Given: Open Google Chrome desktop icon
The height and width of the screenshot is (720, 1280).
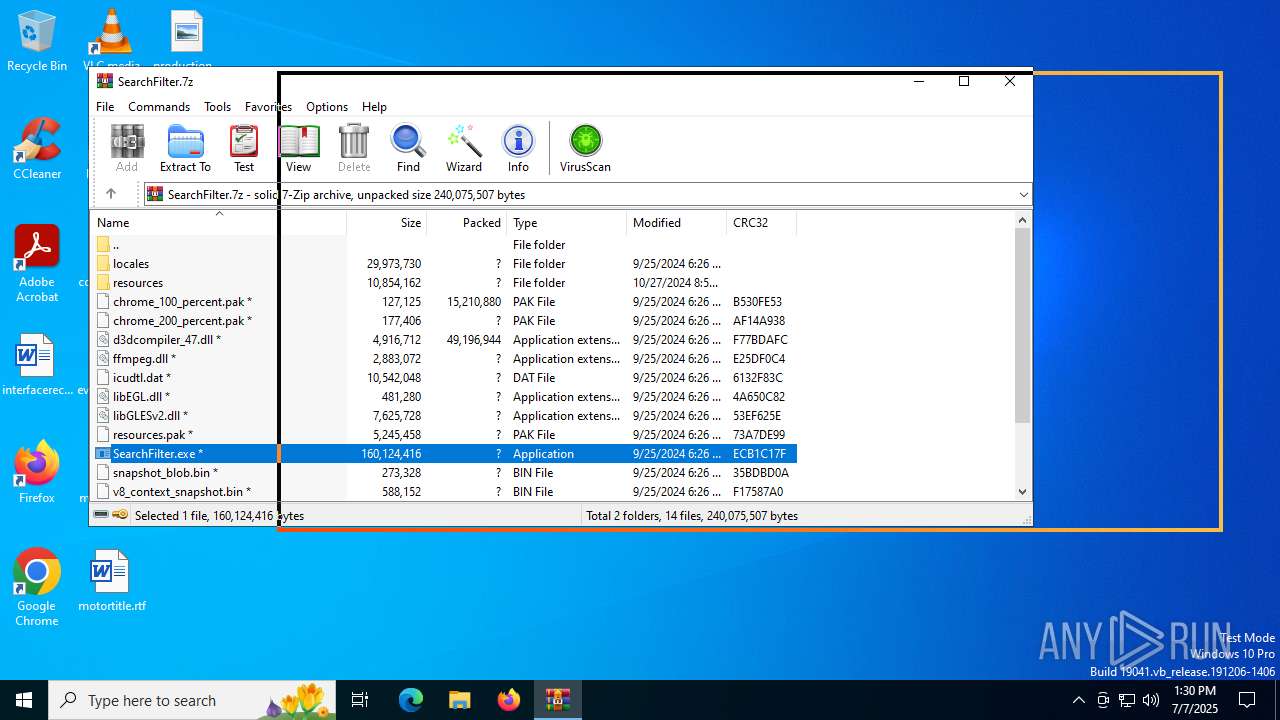Looking at the screenshot, I should click(x=37, y=588).
